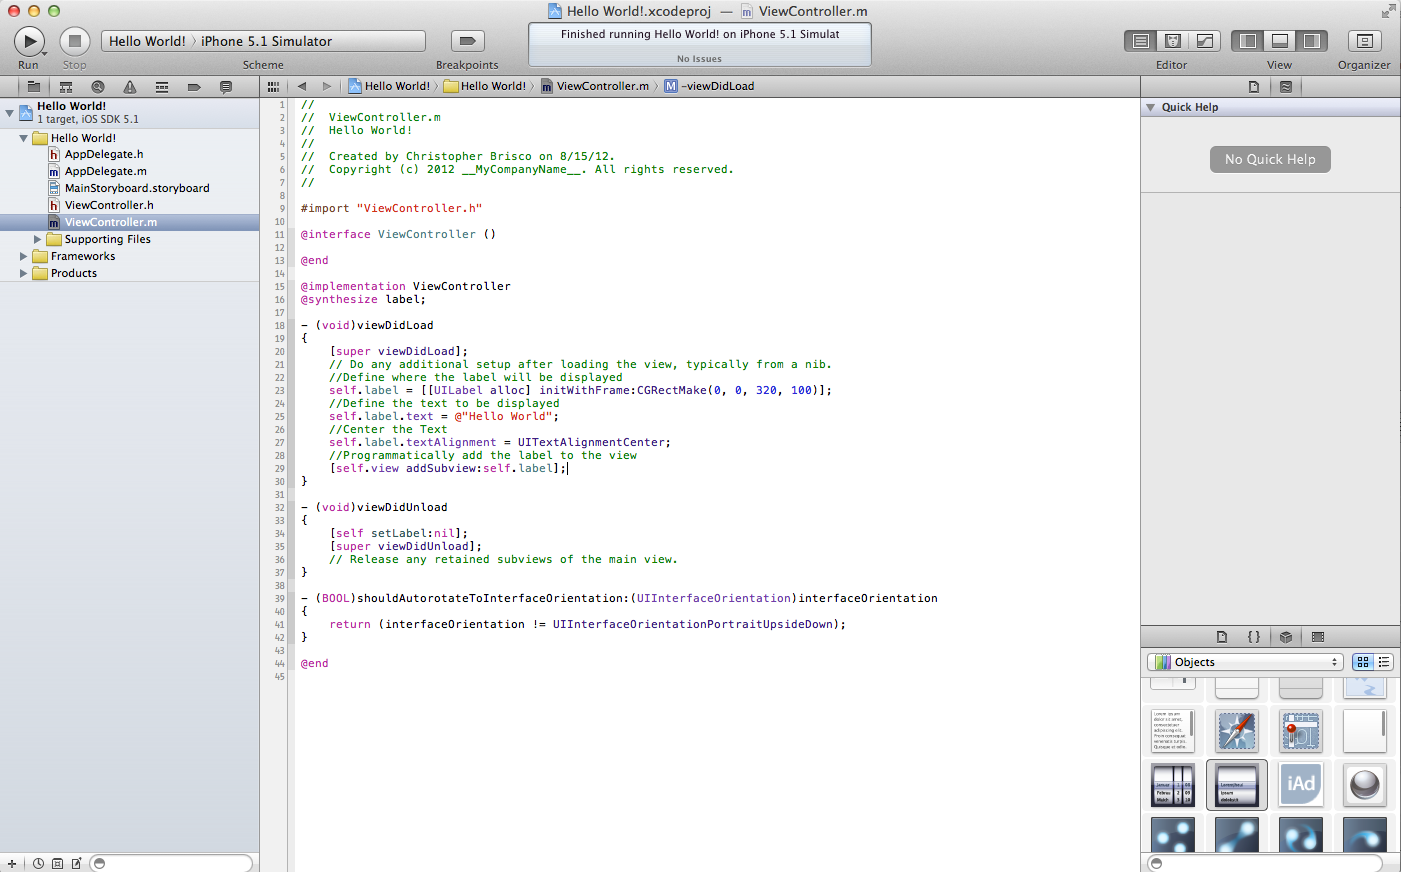1401x872 pixels.
Task: Open AppDelegate.h in the navigator
Action: 104,154
